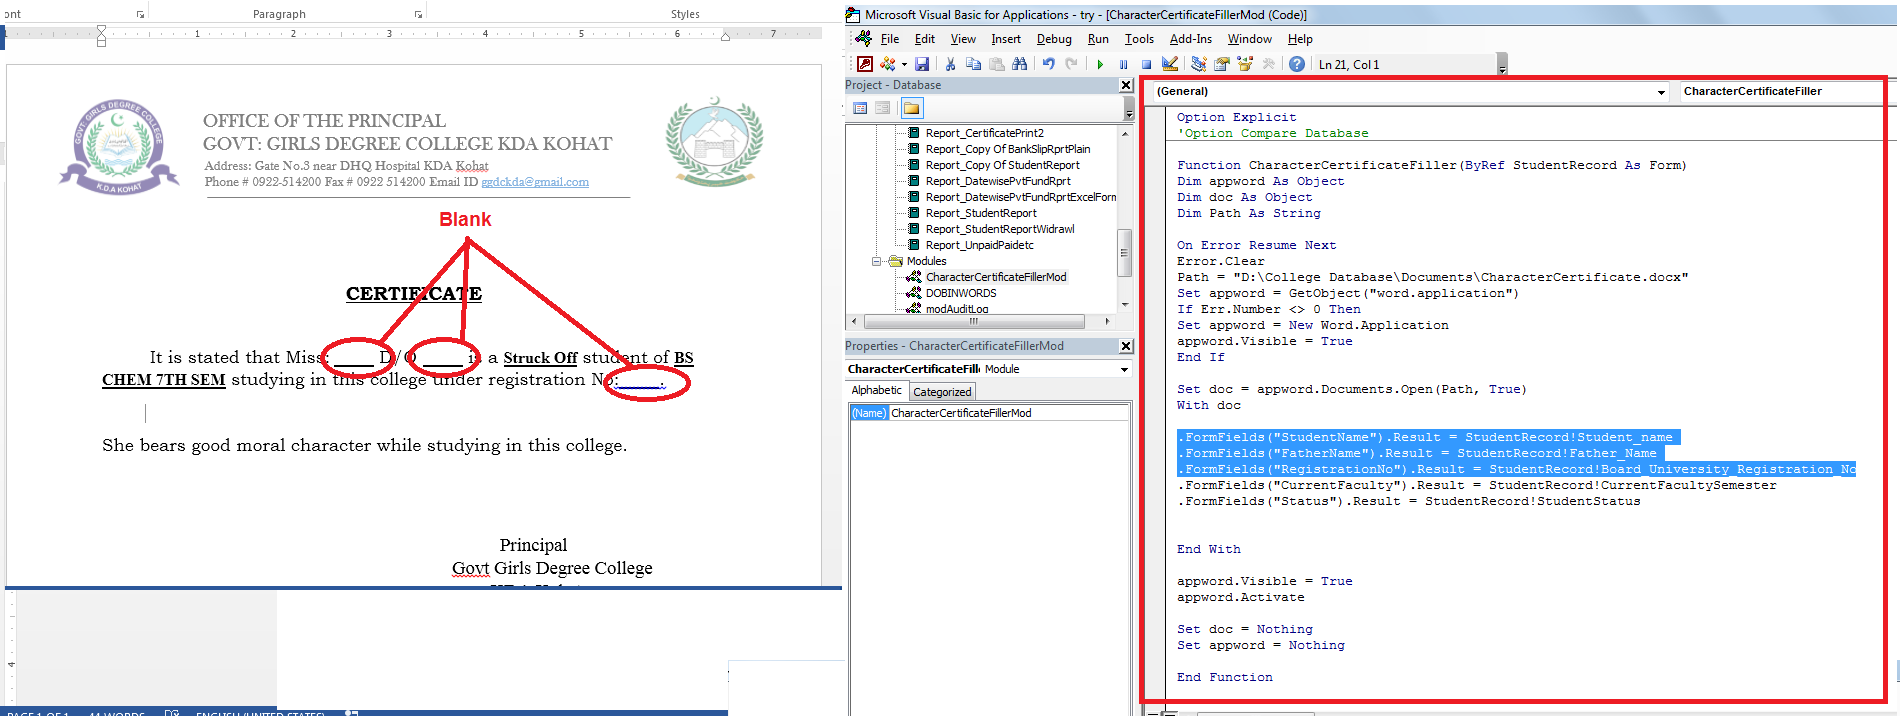Image resolution: width=1900 pixels, height=716 pixels.
Task: Collapse the Modules folder tree node
Action: [877, 261]
